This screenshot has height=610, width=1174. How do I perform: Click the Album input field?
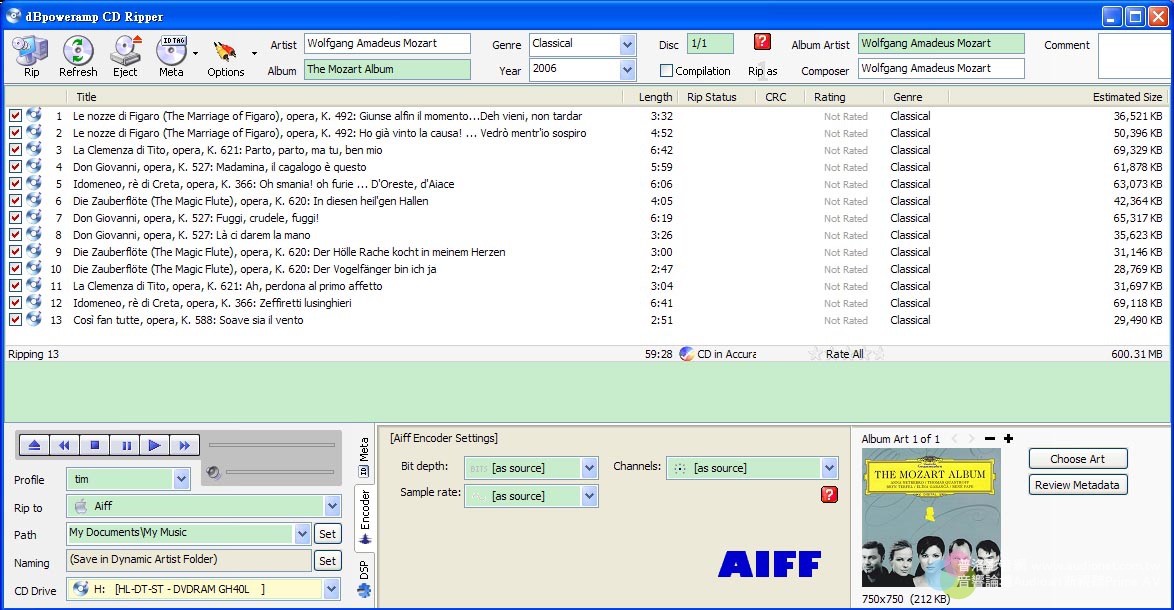point(387,70)
